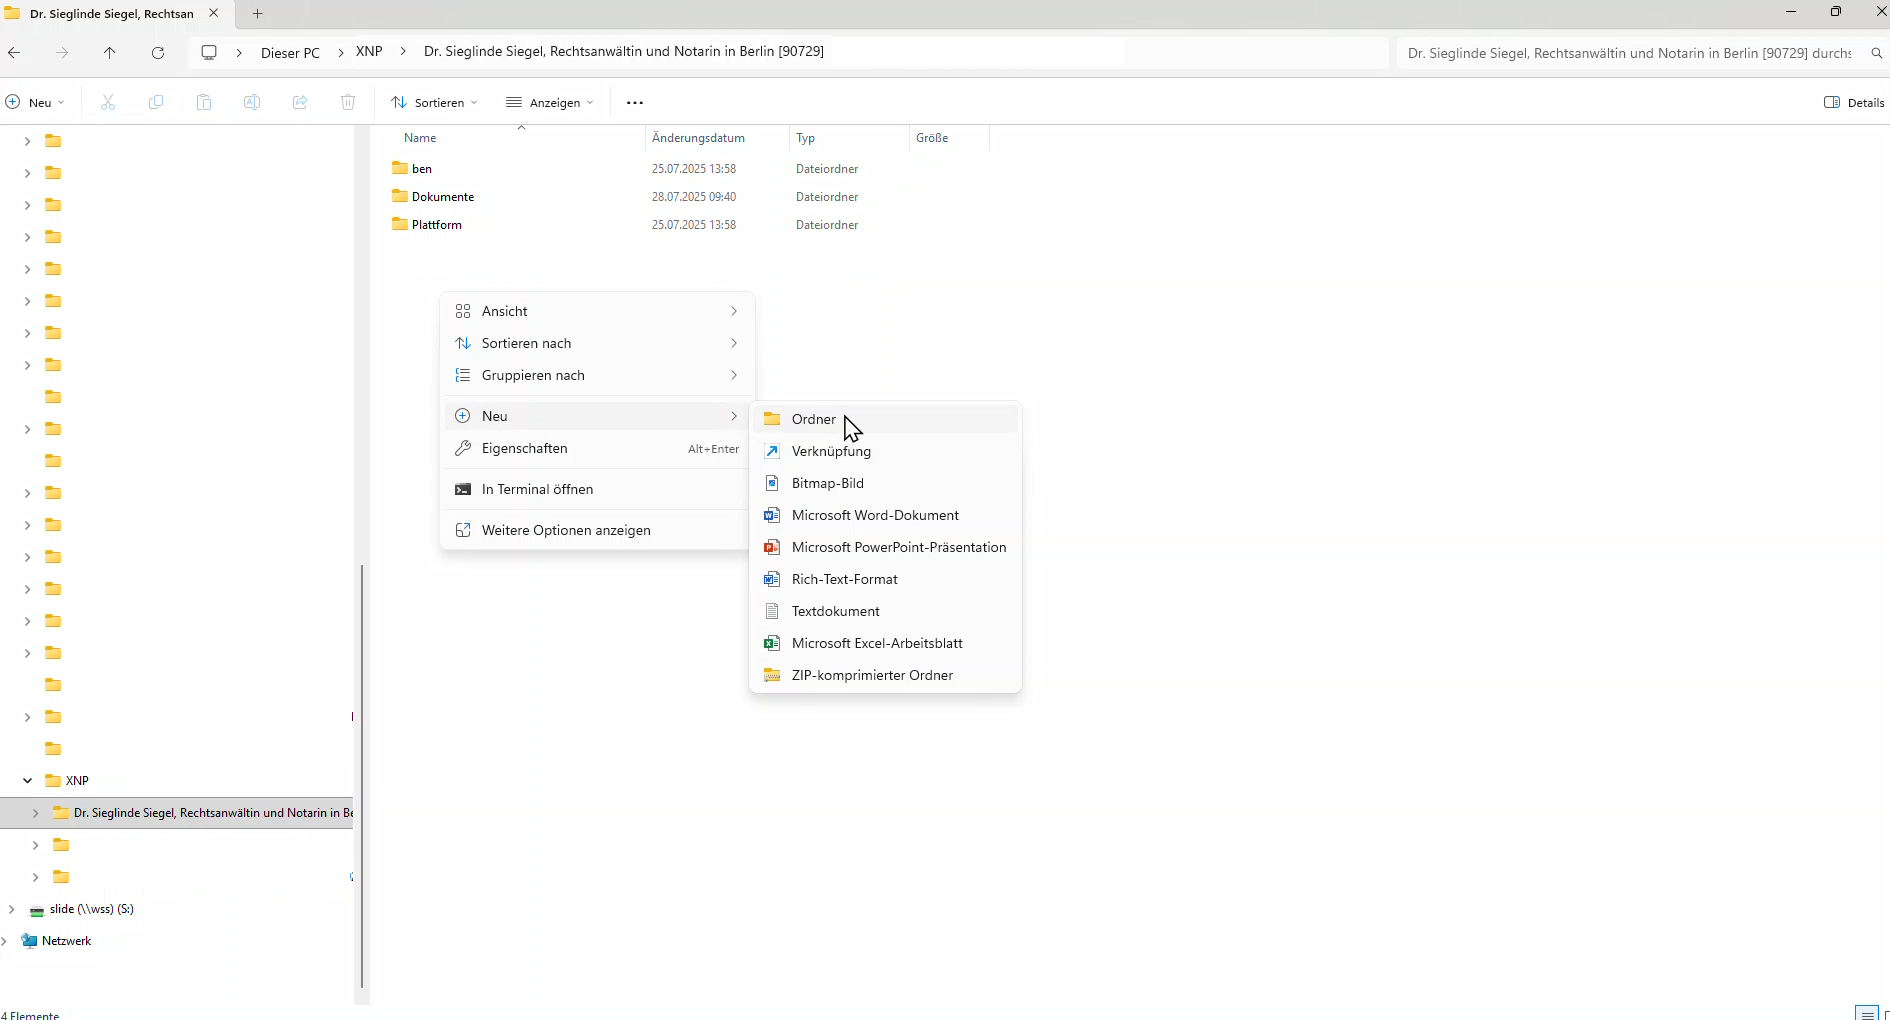Open the Sortieren dropdown

(x=435, y=103)
